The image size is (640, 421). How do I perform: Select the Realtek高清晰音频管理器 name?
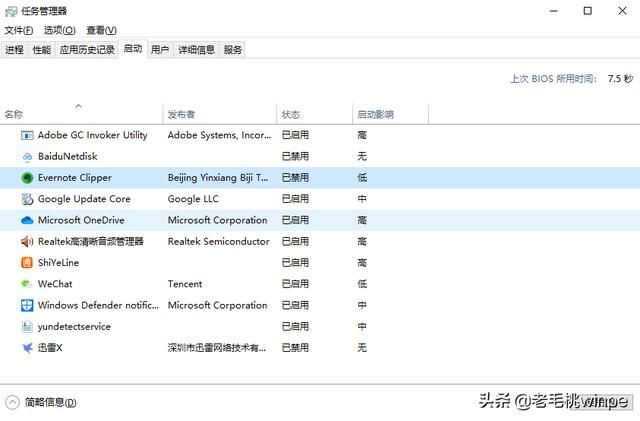(91, 241)
